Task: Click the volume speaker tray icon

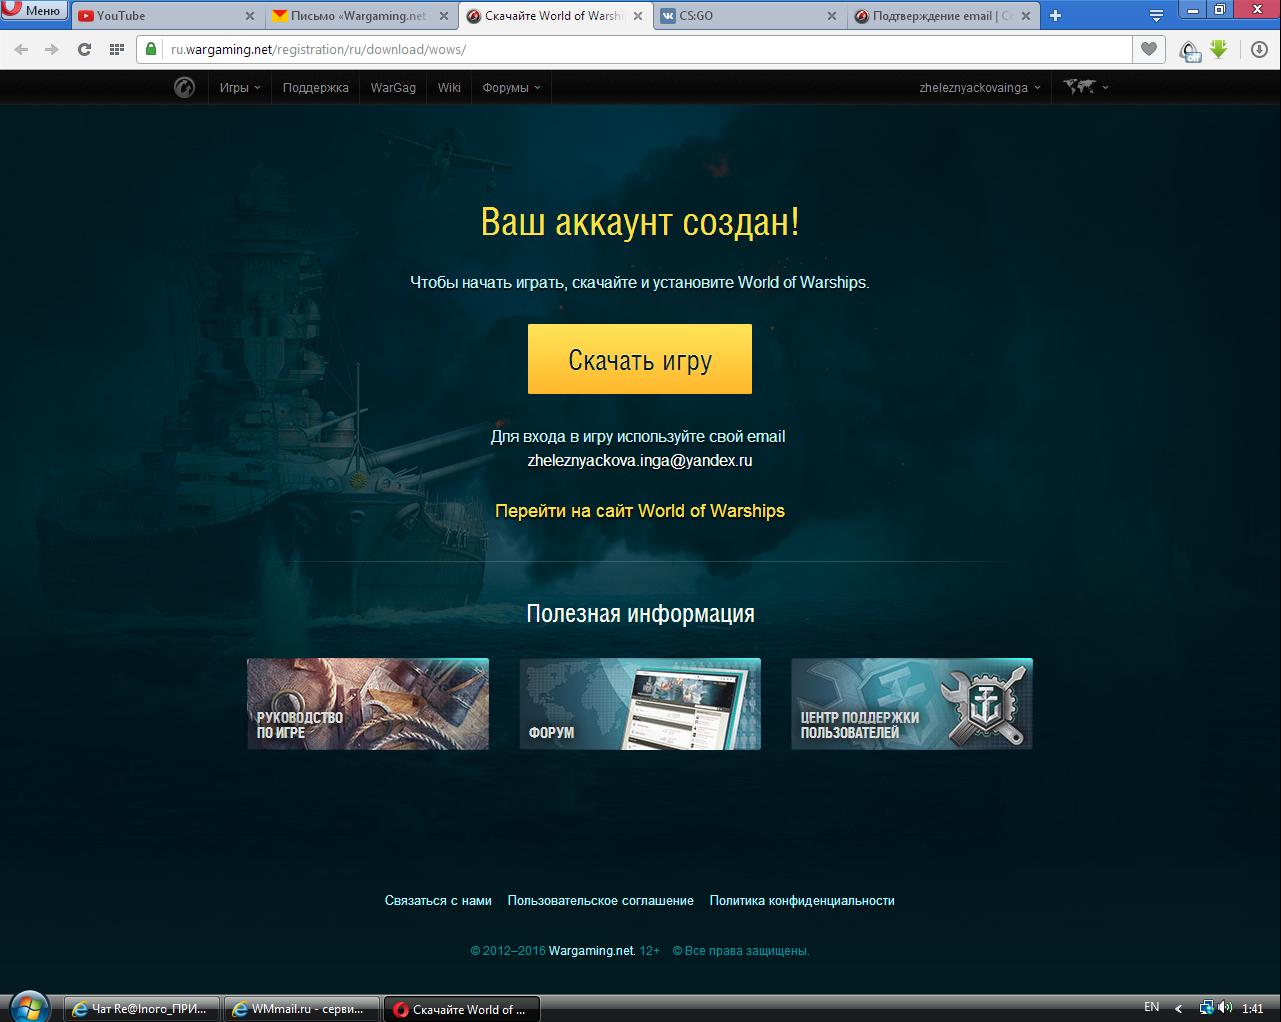Action: 1224,1008
